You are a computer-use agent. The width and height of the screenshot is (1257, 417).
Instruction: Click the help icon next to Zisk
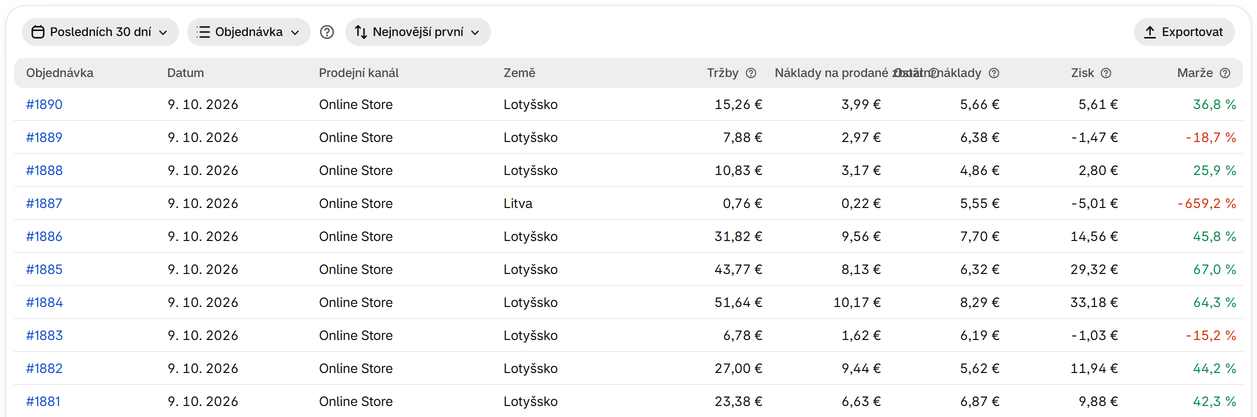pos(1106,73)
